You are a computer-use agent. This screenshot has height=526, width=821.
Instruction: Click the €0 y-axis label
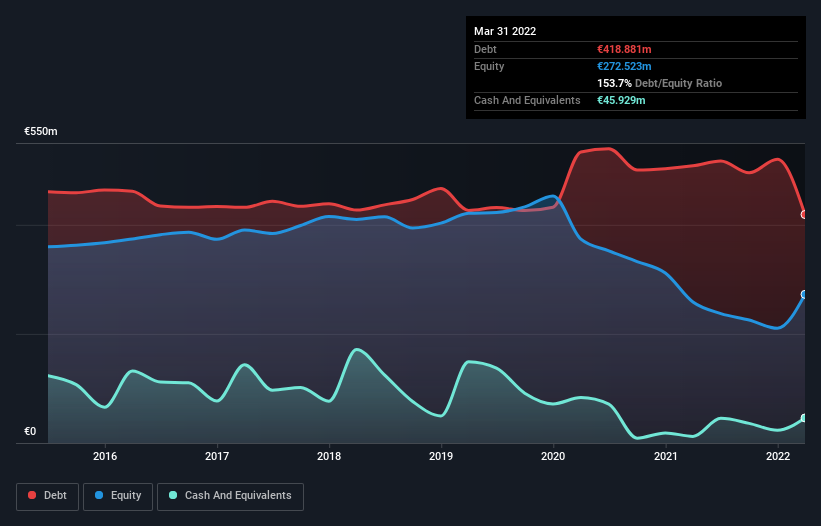coord(30,431)
